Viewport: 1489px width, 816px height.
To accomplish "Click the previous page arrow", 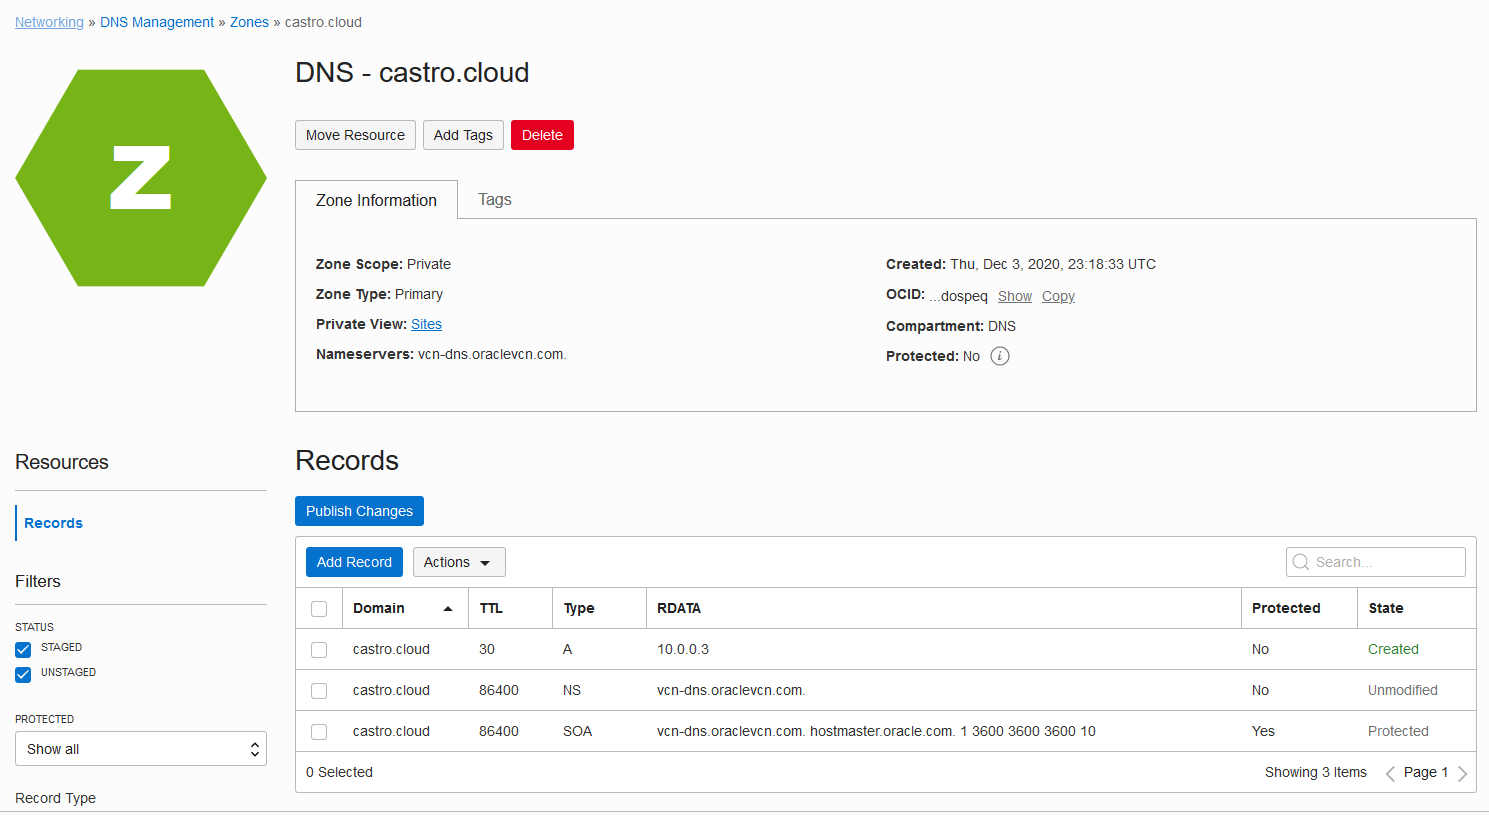I will click(1390, 773).
